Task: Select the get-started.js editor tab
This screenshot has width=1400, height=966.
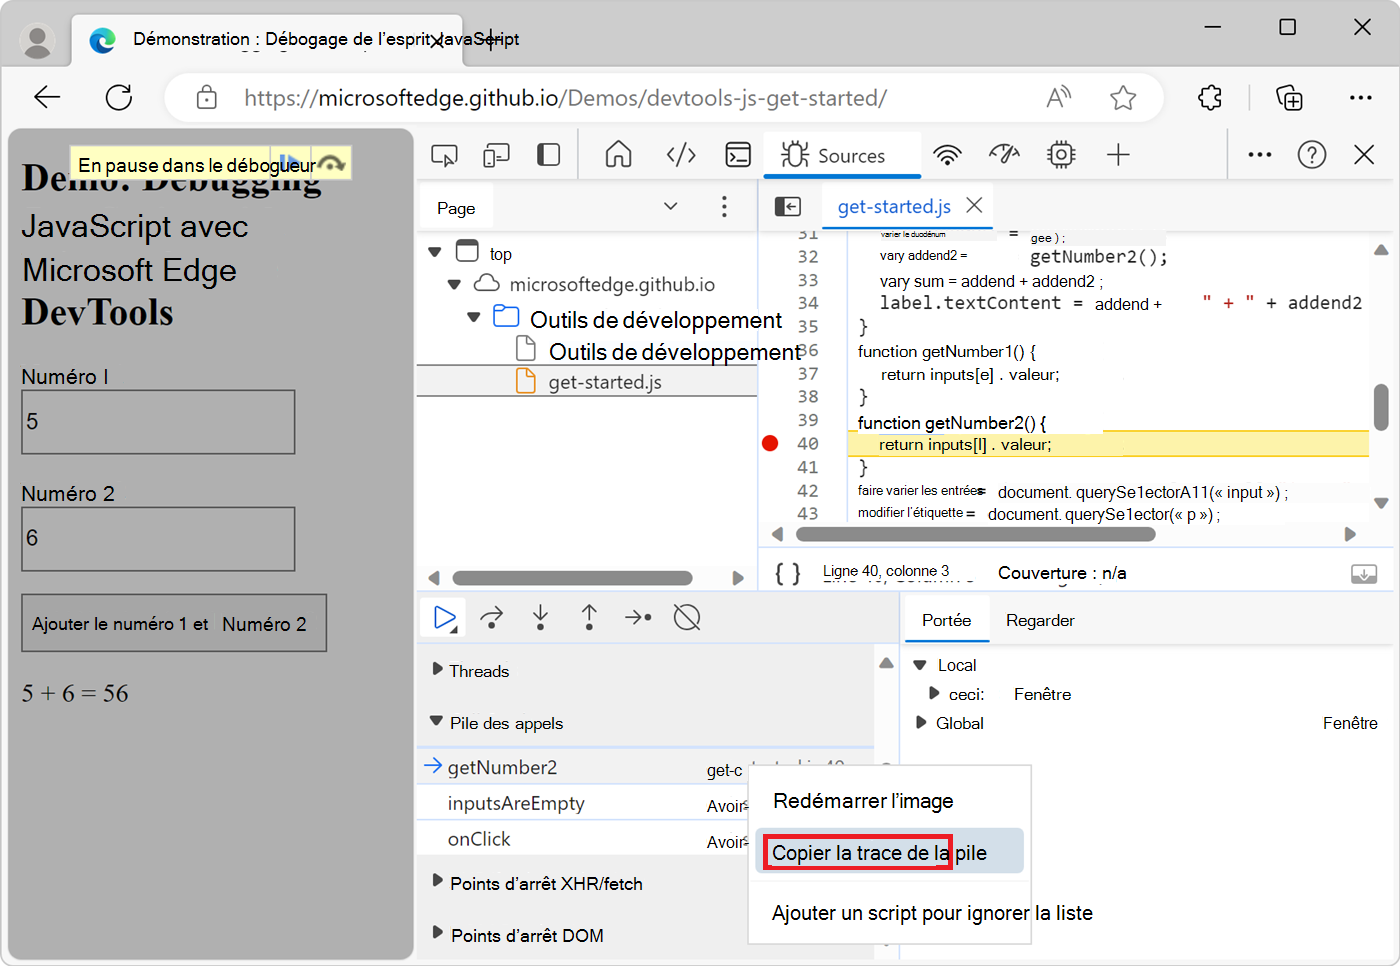Action: (894, 206)
